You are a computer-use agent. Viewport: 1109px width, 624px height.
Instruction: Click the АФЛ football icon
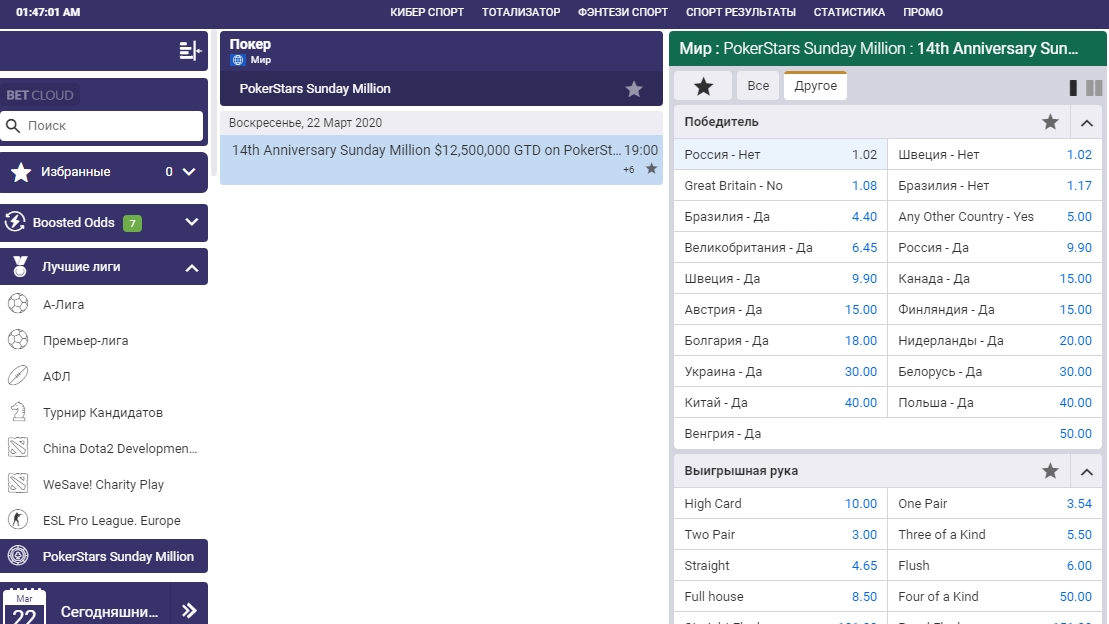[18, 376]
